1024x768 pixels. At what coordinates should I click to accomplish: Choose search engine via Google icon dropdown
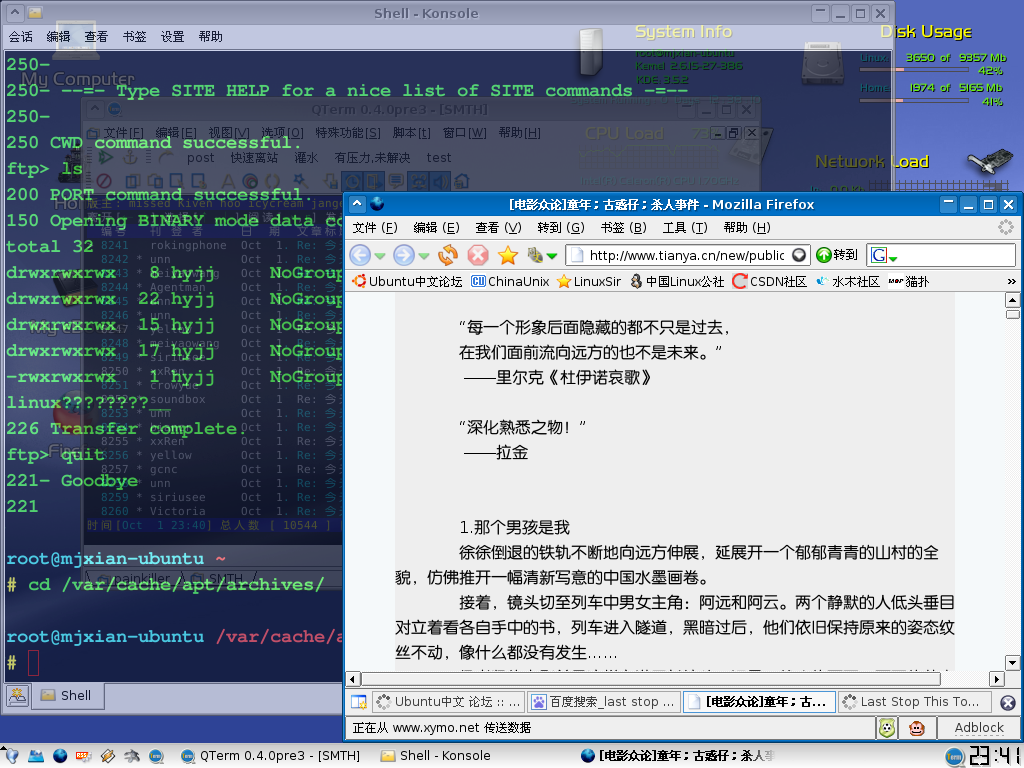tap(884, 255)
